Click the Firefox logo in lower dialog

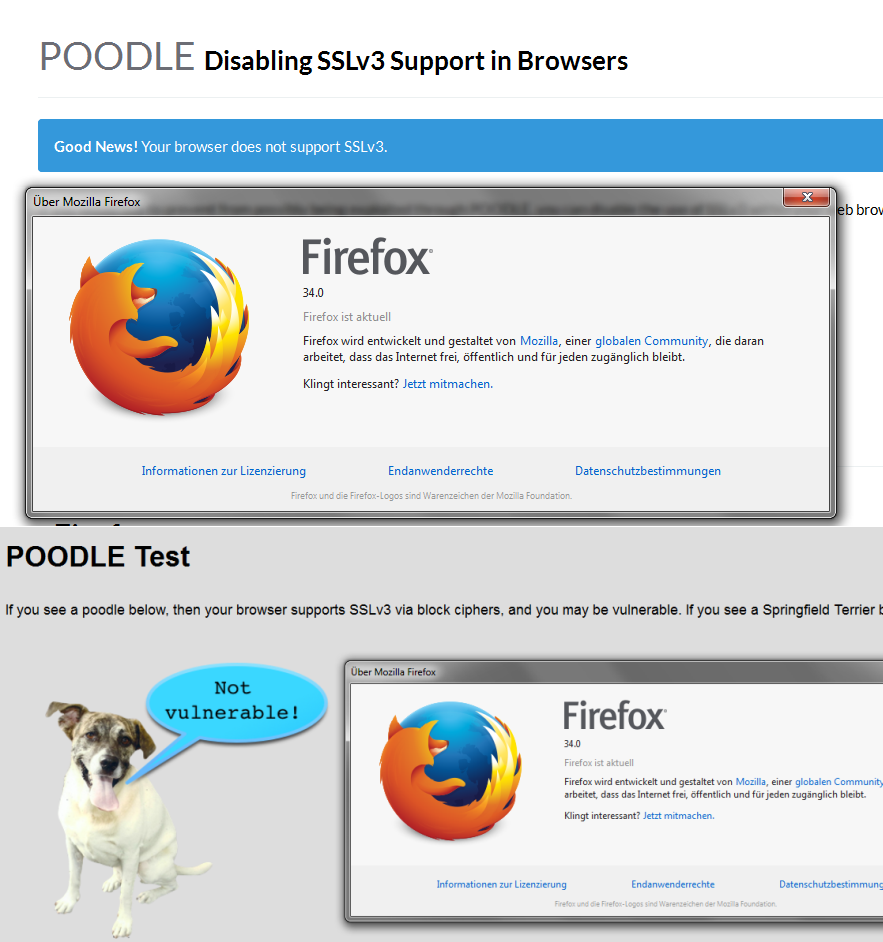(x=451, y=771)
